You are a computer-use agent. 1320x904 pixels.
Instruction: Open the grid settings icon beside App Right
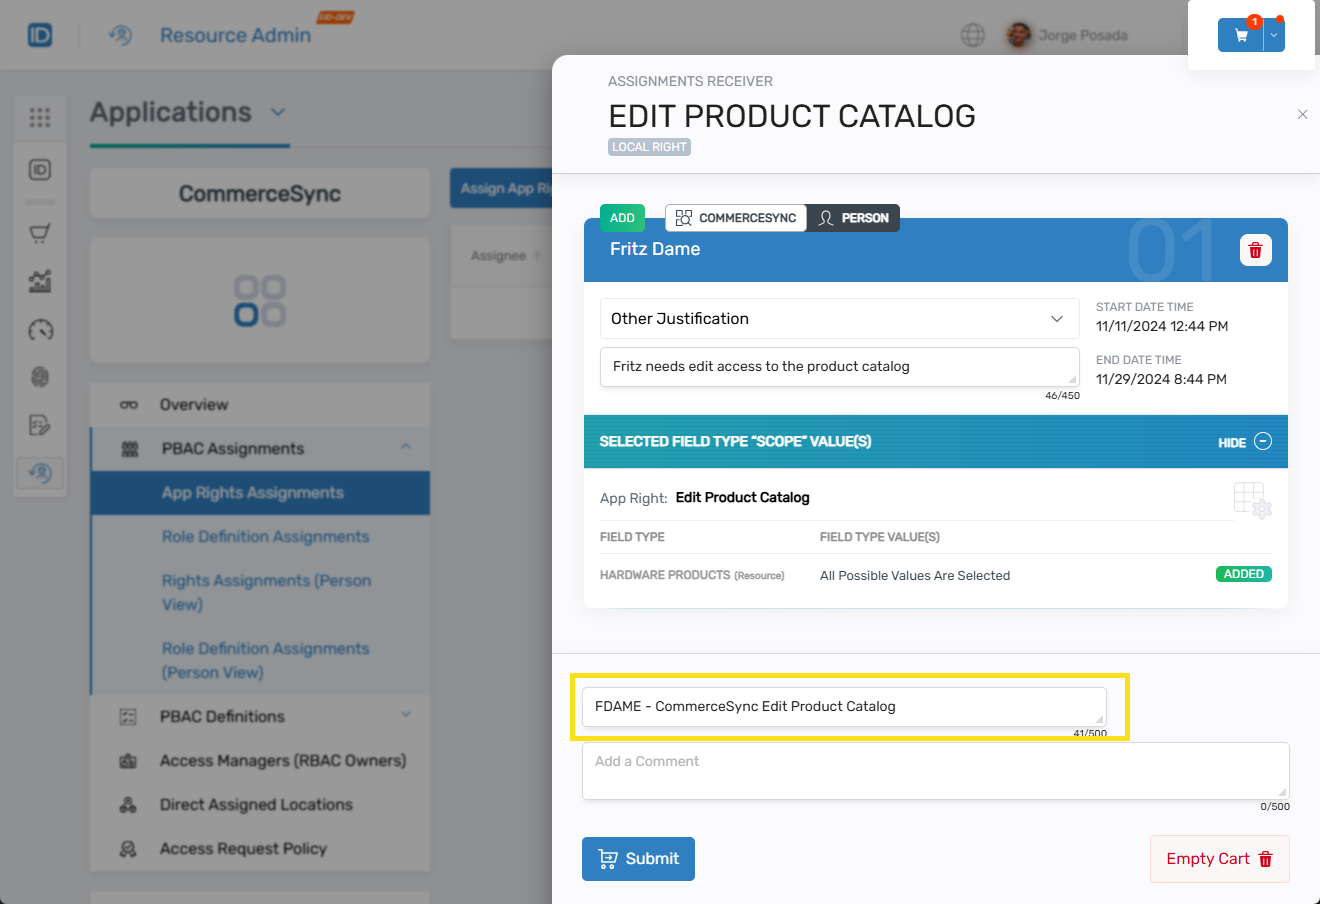pos(1252,499)
